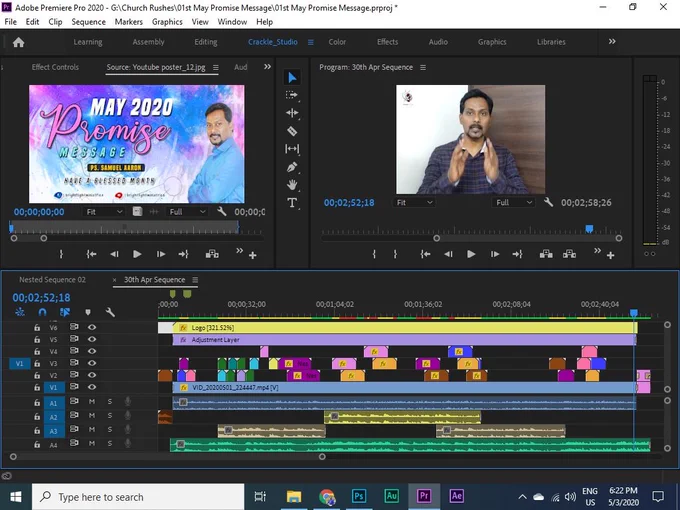Go to In point in Program monitor
The image size is (680, 510).
(x=425, y=254)
